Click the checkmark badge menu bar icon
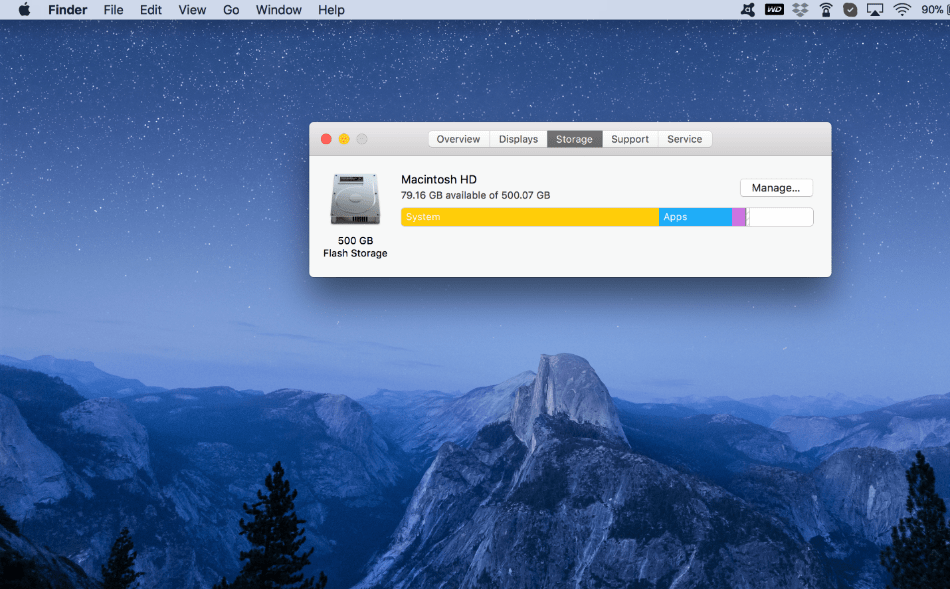The height and width of the screenshot is (589, 950). click(x=850, y=10)
